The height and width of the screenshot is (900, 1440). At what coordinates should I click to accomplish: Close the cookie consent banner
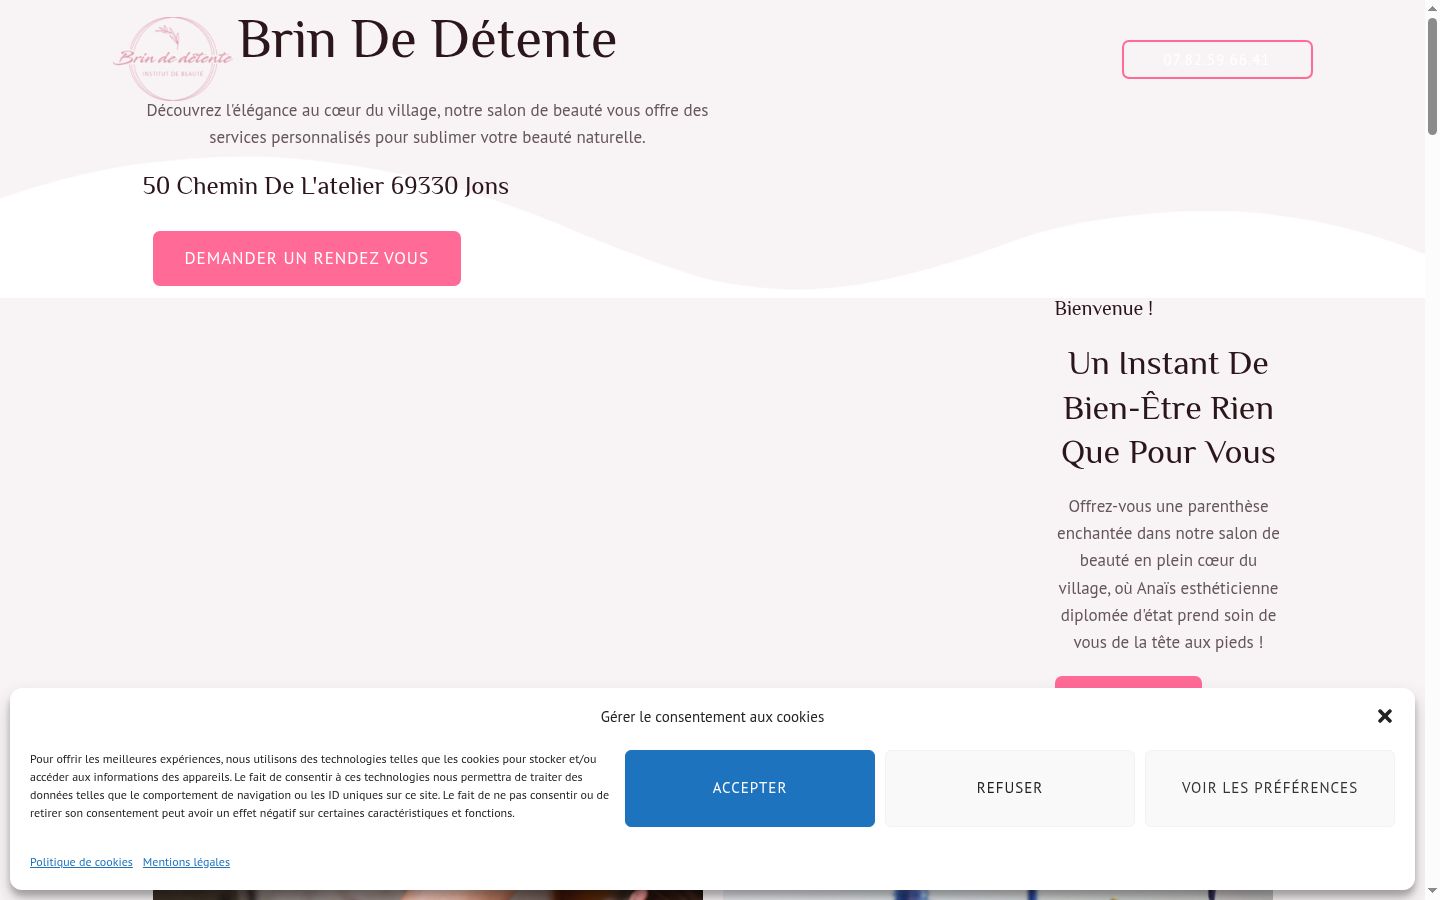(1385, 716)
